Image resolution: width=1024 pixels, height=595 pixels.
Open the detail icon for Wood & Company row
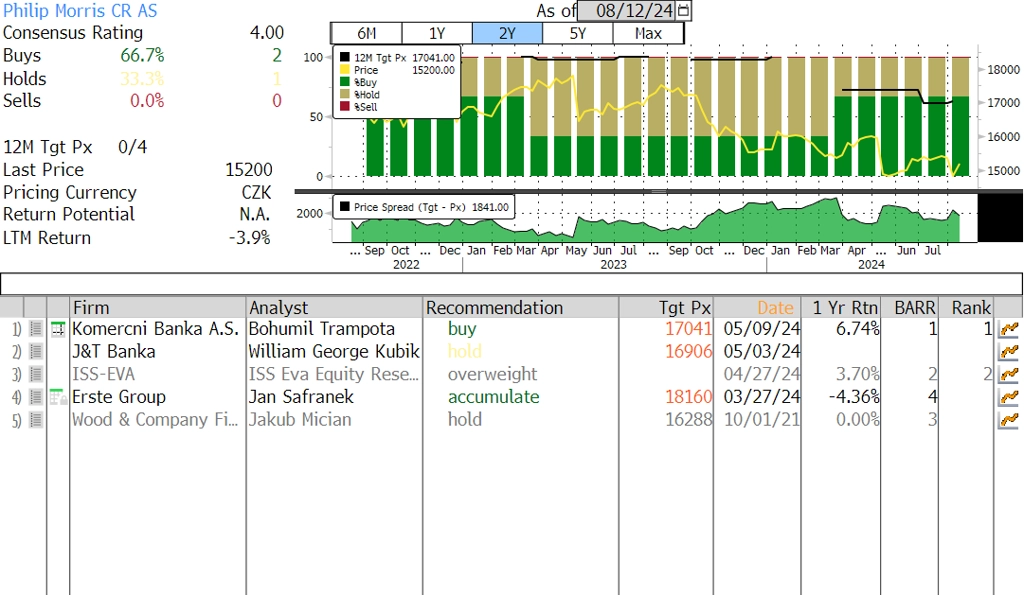tap(37, 420)
